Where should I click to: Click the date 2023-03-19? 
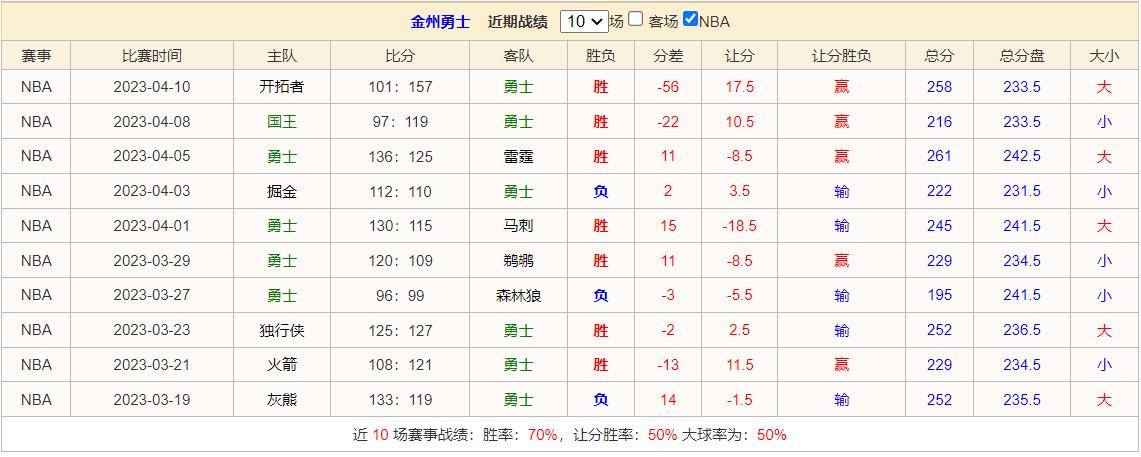[x=152, y=400]
